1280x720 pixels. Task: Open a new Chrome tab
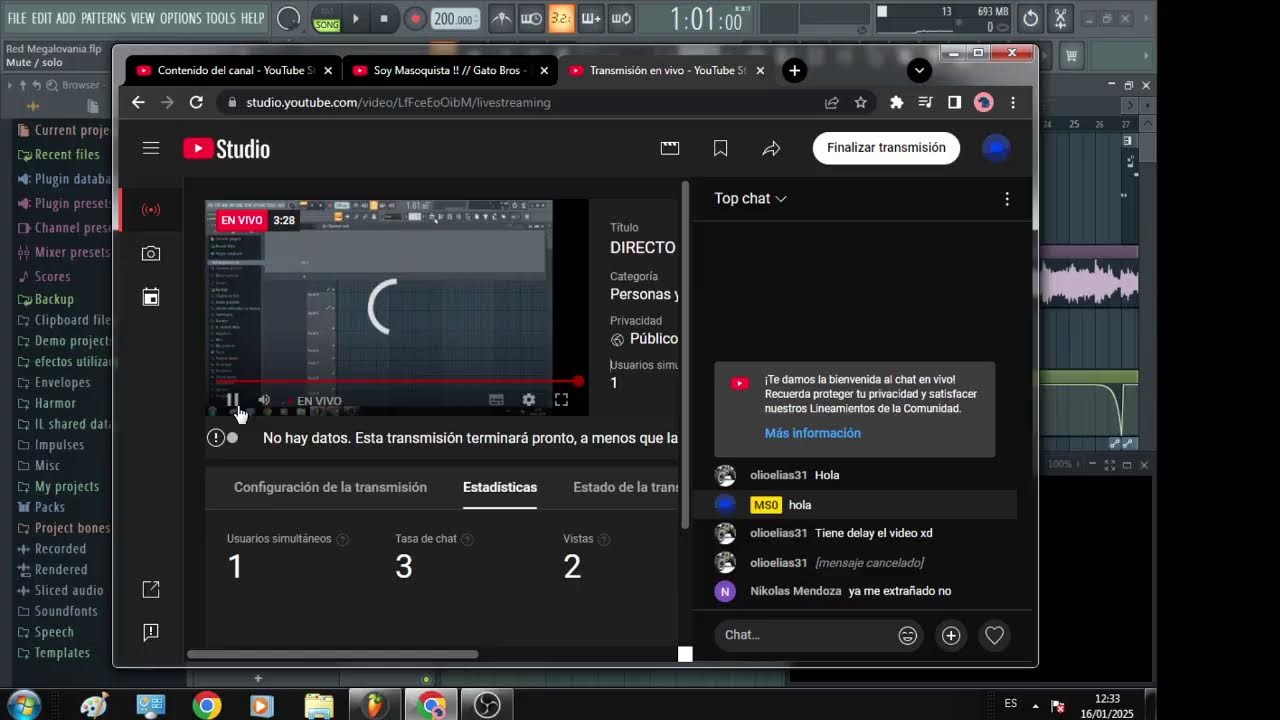pyautogui.click(x=794, y=70)
